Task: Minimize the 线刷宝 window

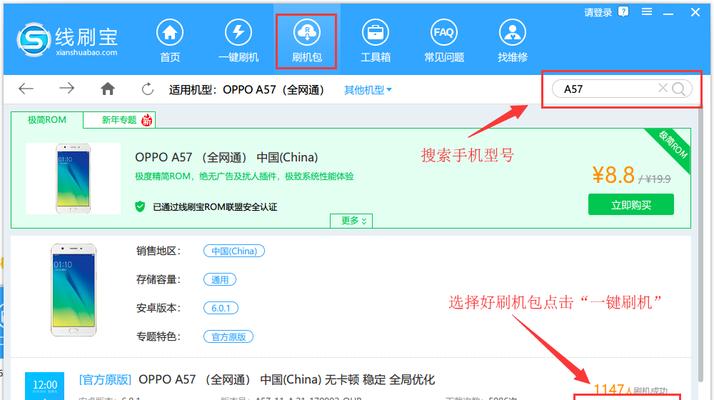Action: (x=668, y=12)
